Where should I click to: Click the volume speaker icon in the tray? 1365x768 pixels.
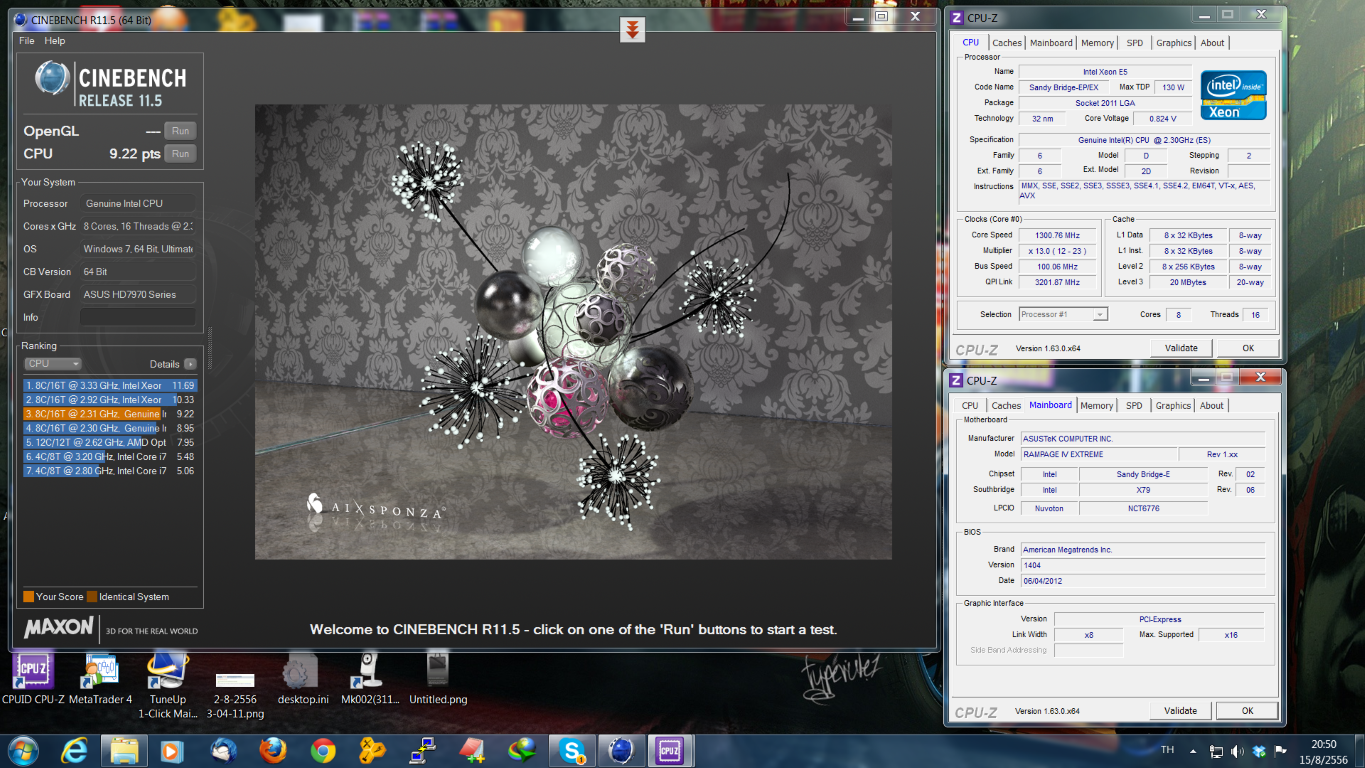tap(1238, 751)
